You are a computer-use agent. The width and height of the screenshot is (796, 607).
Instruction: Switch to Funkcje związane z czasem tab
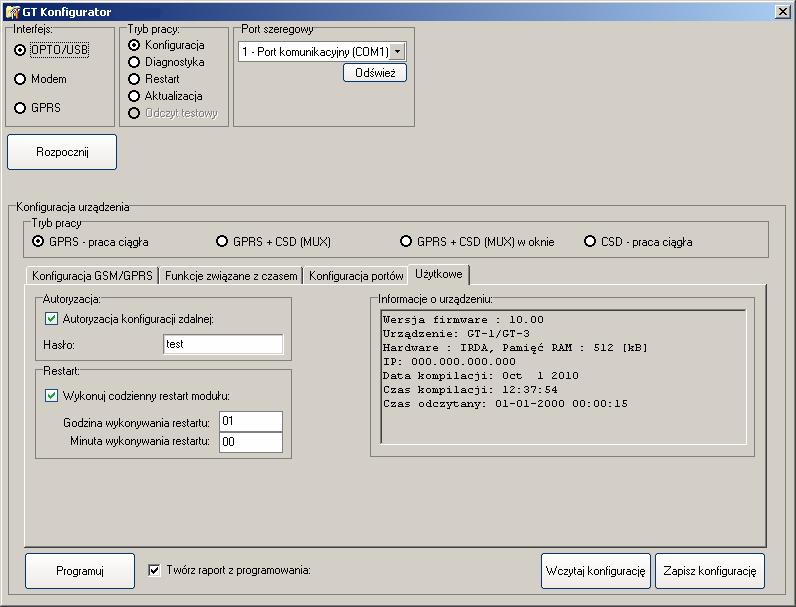click(231, 276)
